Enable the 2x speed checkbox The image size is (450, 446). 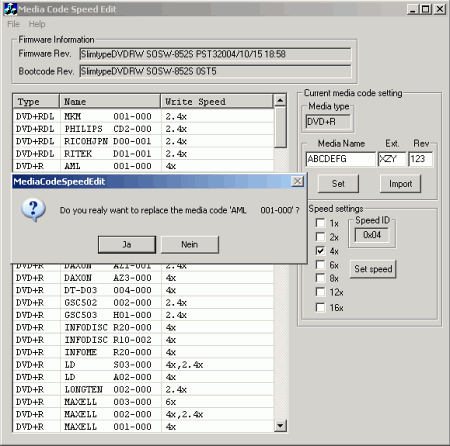pos(320,237)
